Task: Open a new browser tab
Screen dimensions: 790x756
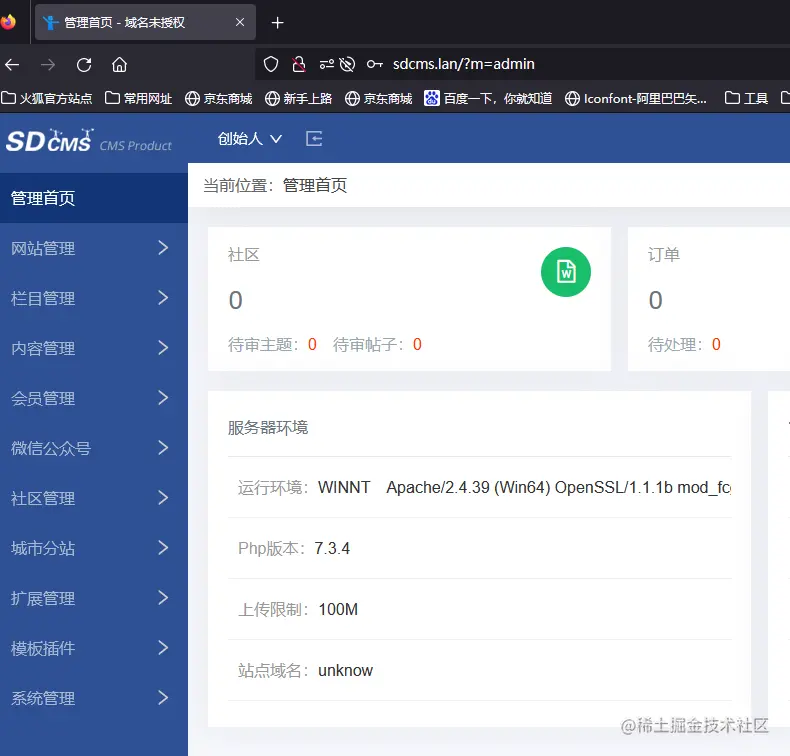Action: pyautogui.click(x=277, y=23)
